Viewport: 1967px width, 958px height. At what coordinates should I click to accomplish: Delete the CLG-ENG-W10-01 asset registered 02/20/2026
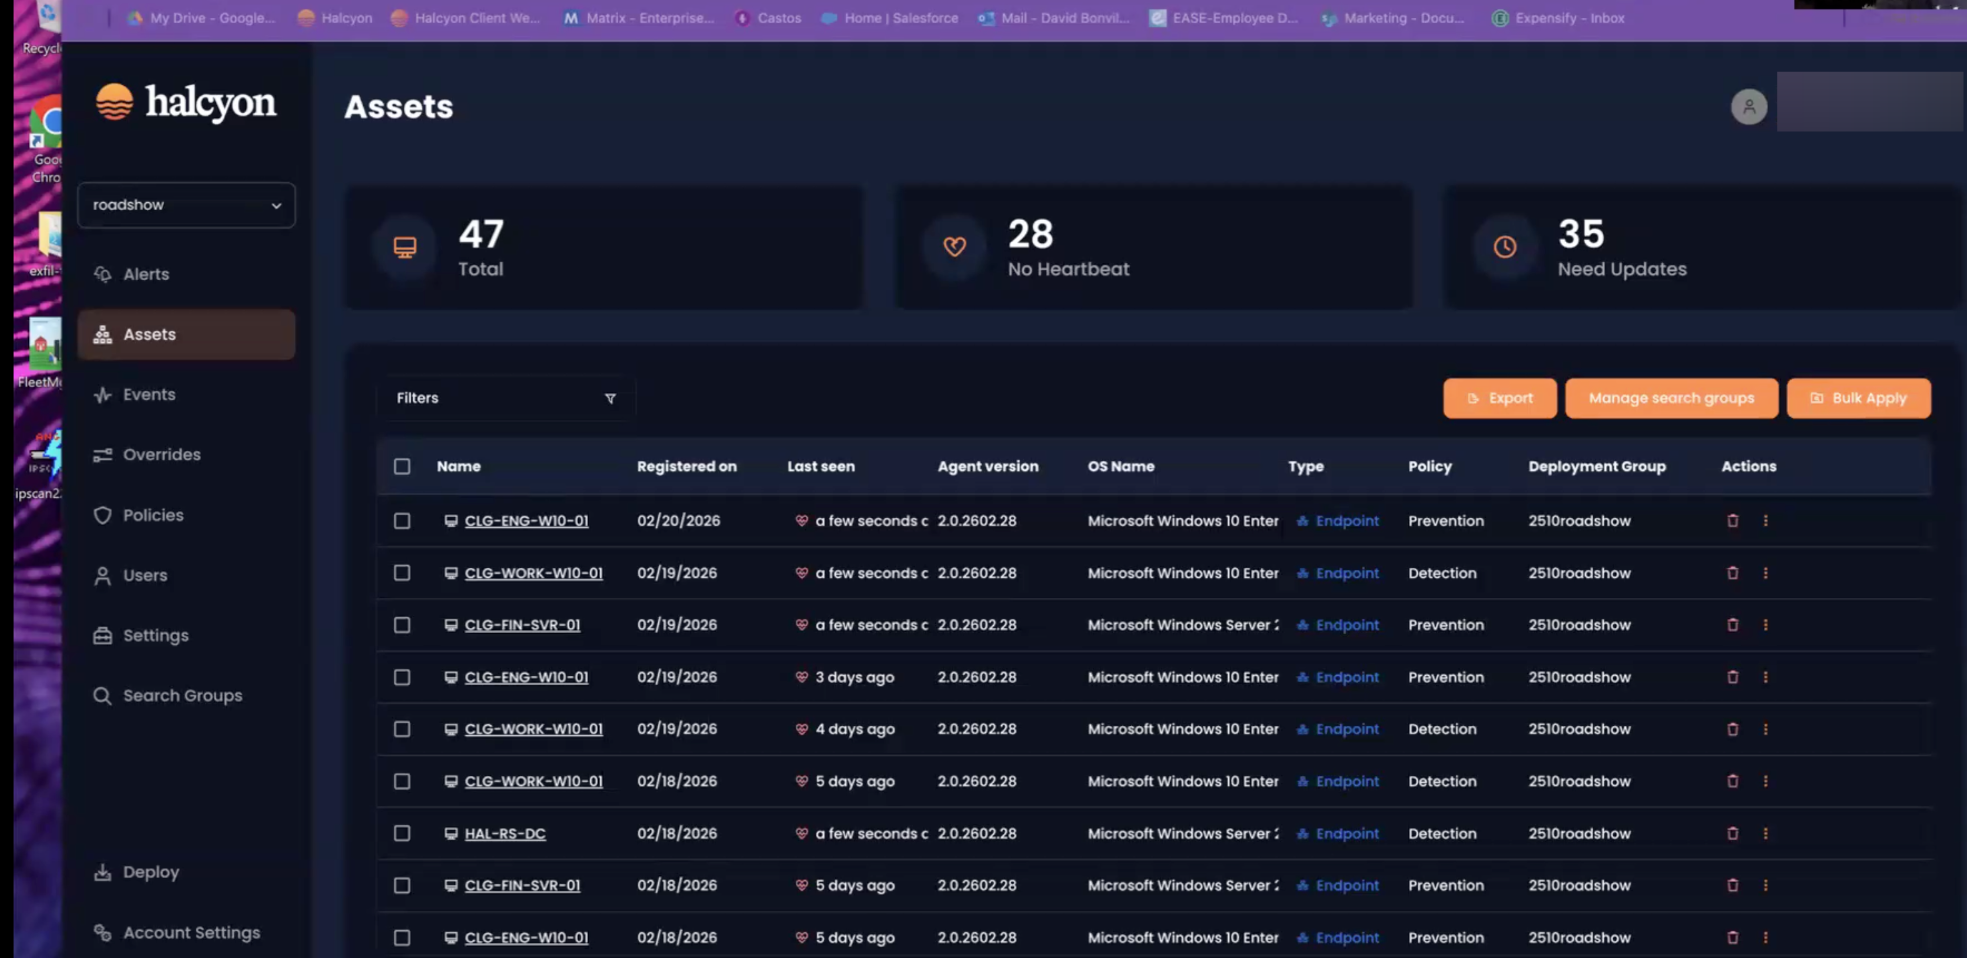coord(1733,521)
